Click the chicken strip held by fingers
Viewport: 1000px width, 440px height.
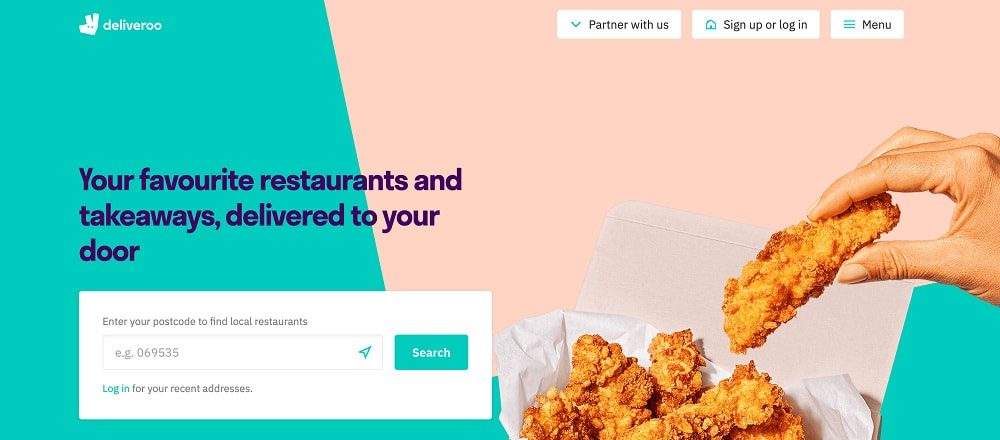click(808, 271)
